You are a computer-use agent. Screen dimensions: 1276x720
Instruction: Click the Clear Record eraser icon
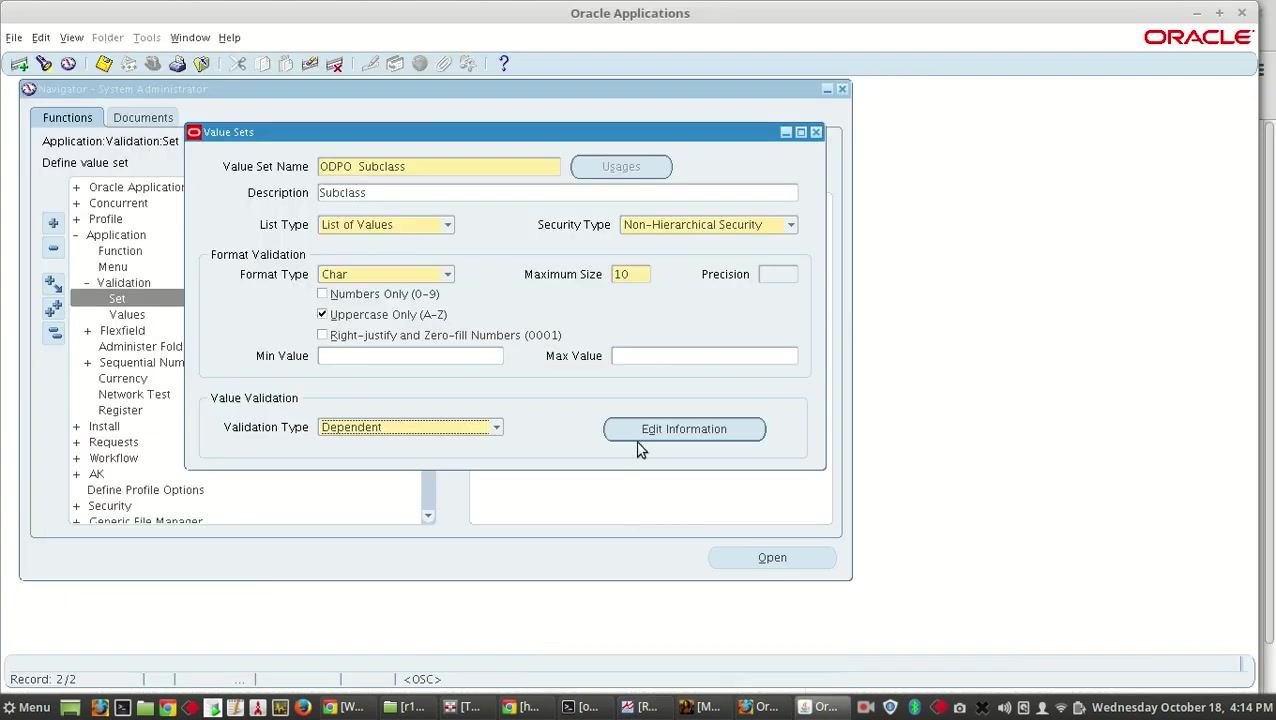tap(310, 64)
